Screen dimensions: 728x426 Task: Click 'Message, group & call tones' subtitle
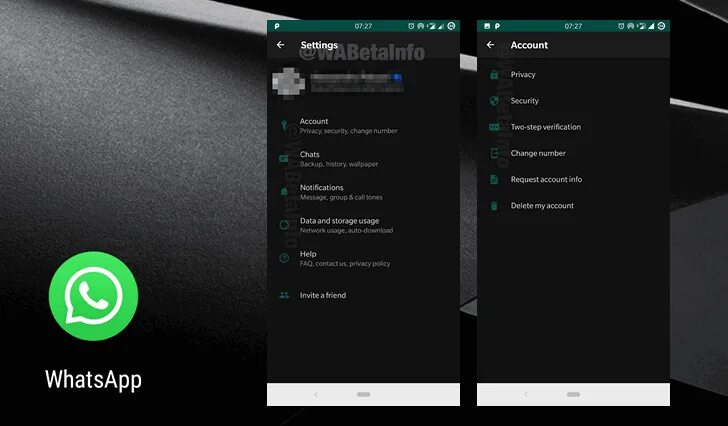[341, 197]
